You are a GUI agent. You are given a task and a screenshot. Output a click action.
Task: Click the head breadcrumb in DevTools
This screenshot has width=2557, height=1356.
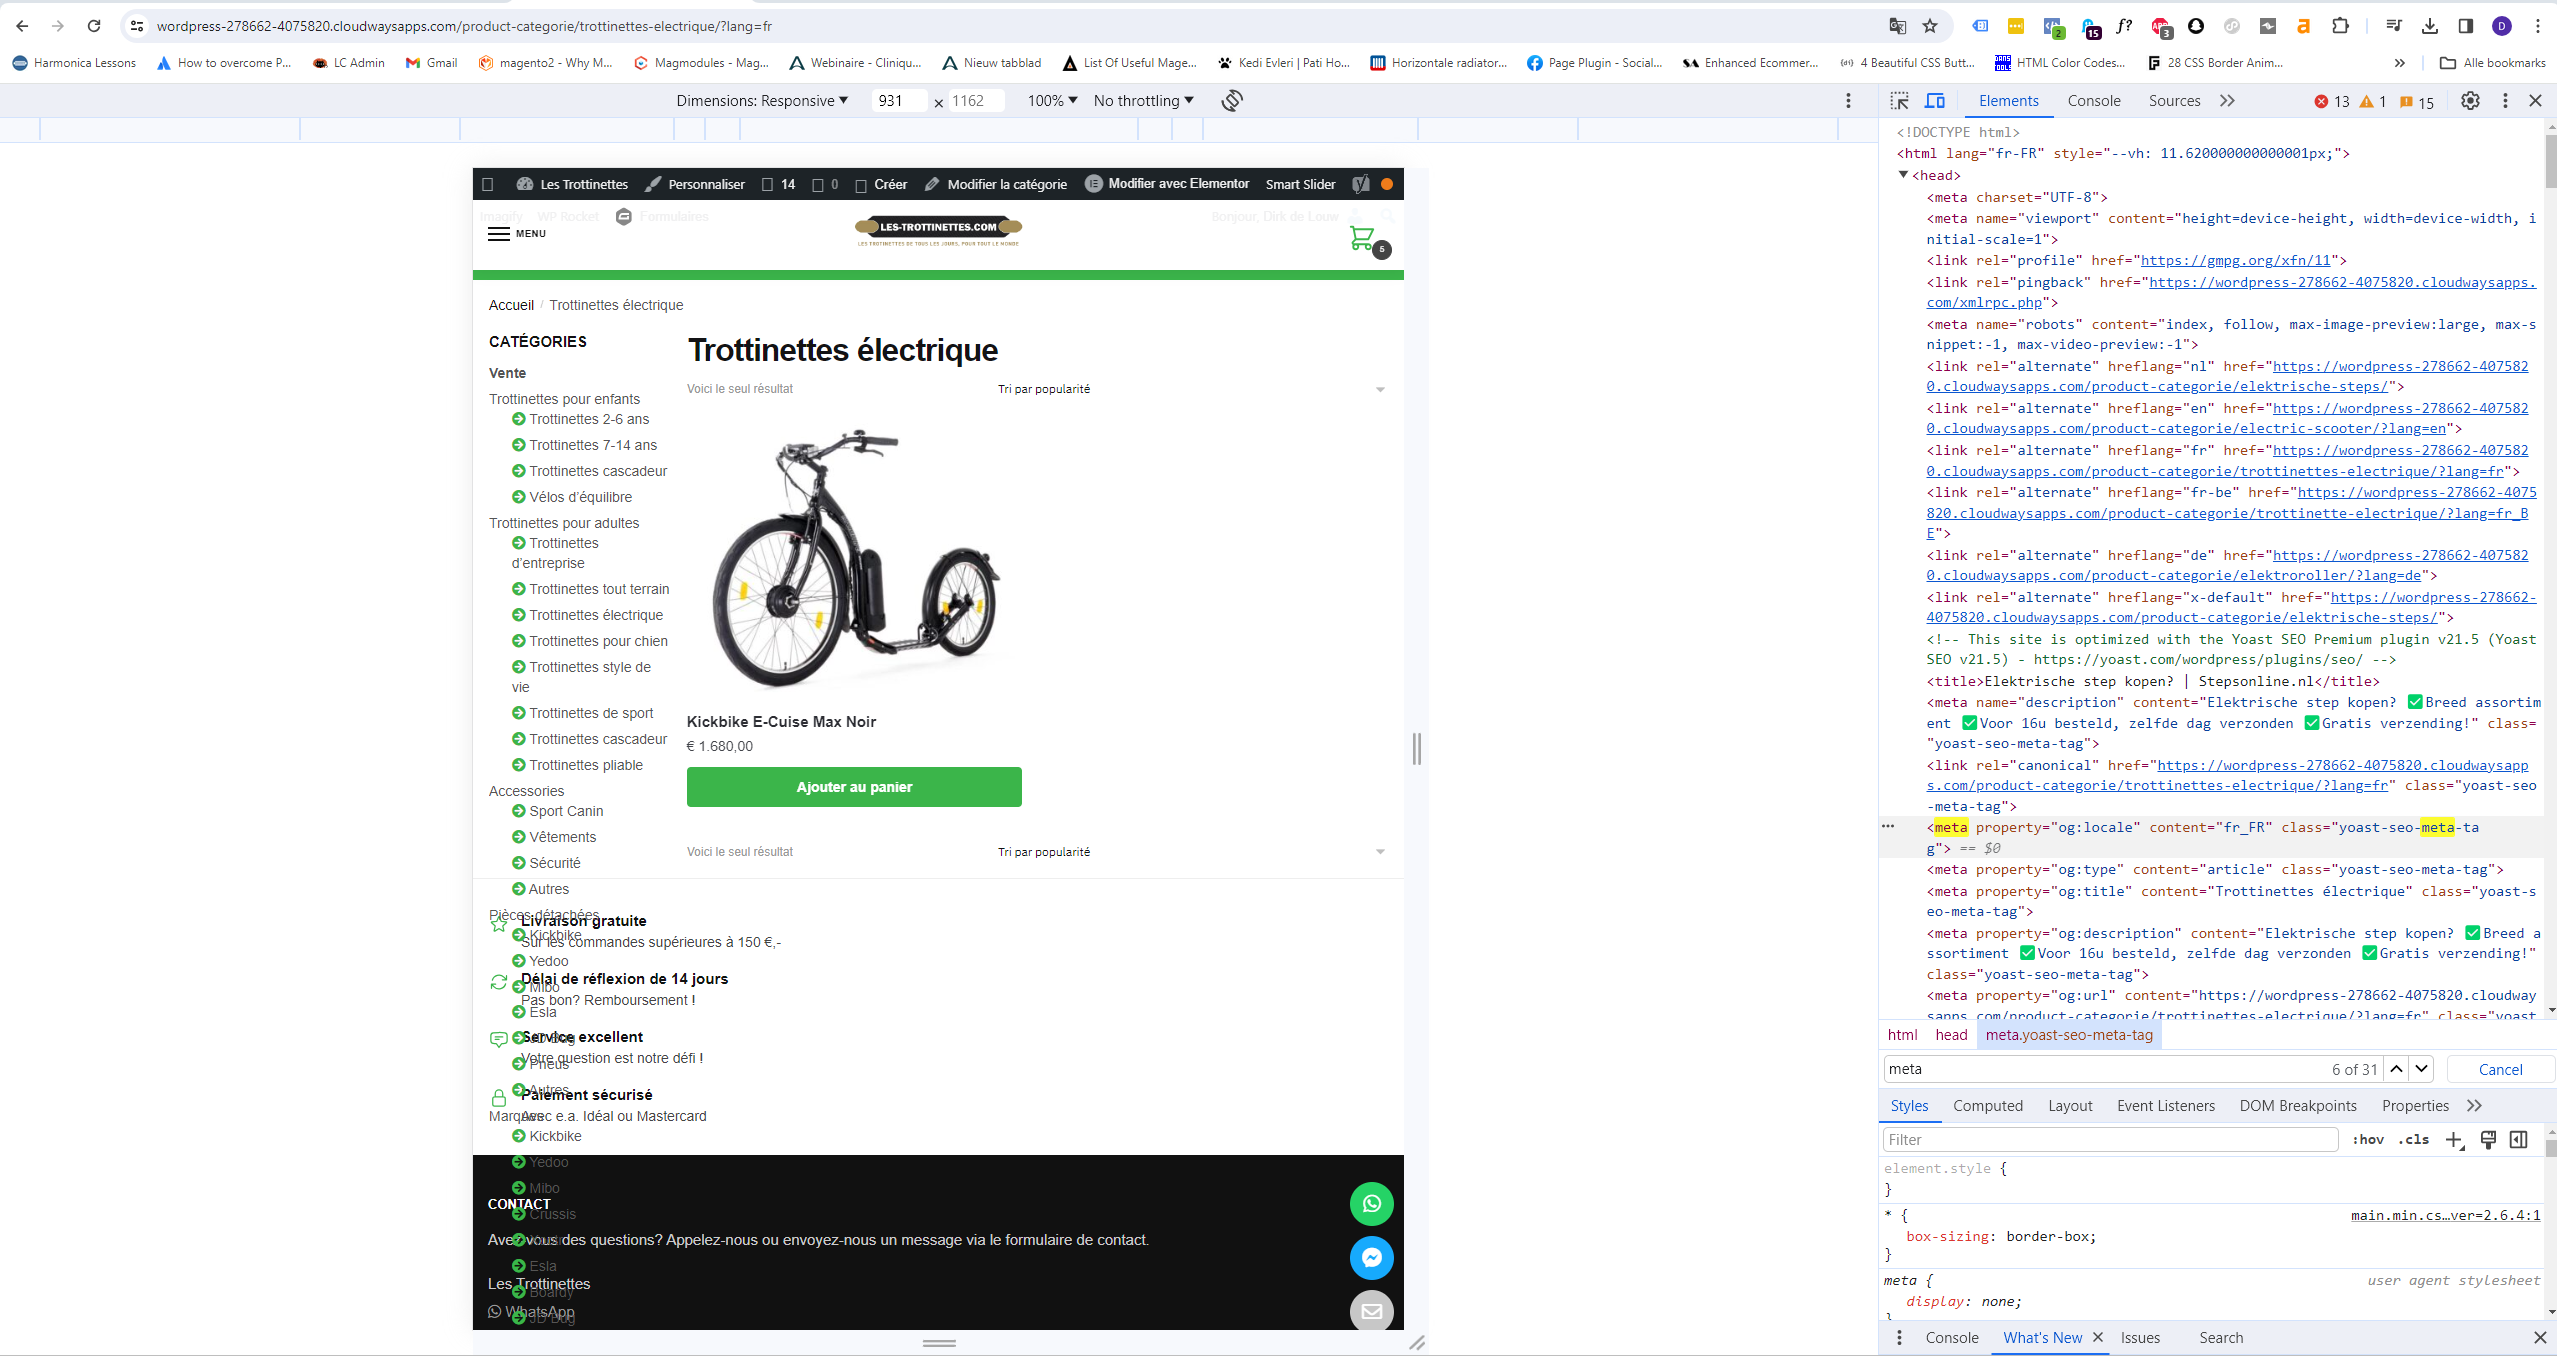point(1951,1035)
